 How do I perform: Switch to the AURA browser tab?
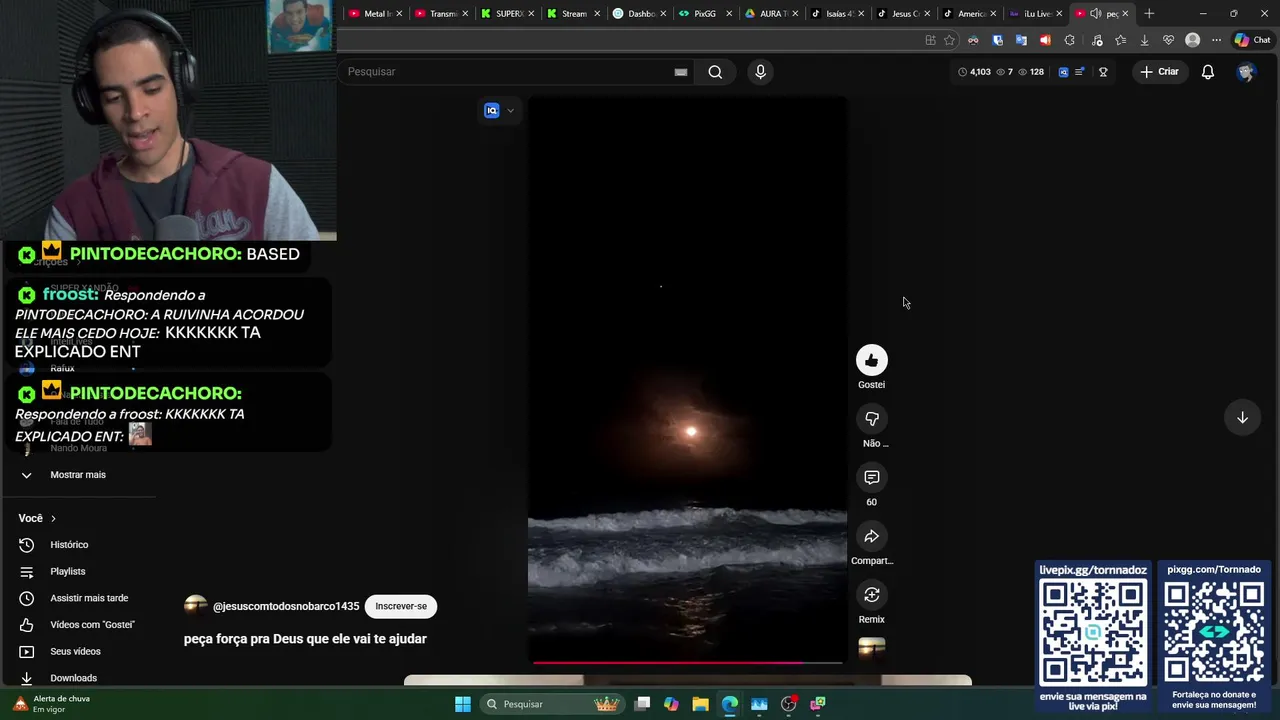[771, 14]
